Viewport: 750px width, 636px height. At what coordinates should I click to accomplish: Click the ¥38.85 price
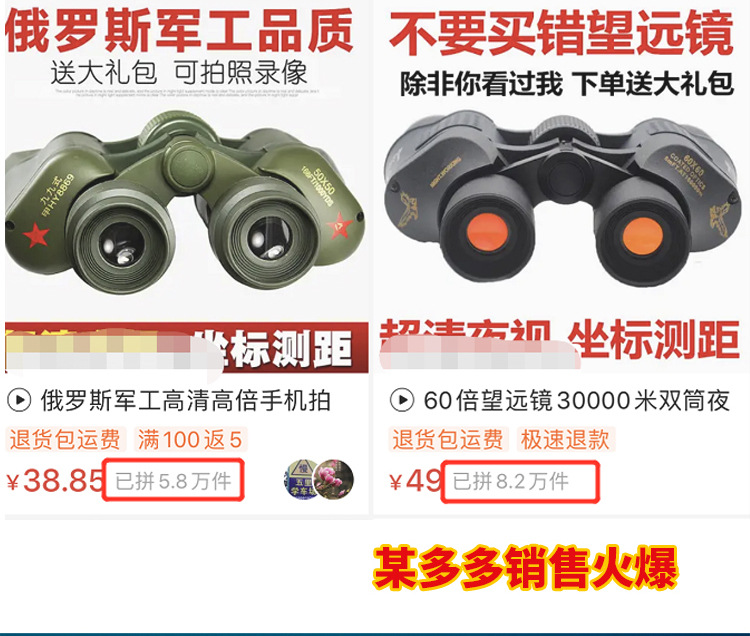55,481
